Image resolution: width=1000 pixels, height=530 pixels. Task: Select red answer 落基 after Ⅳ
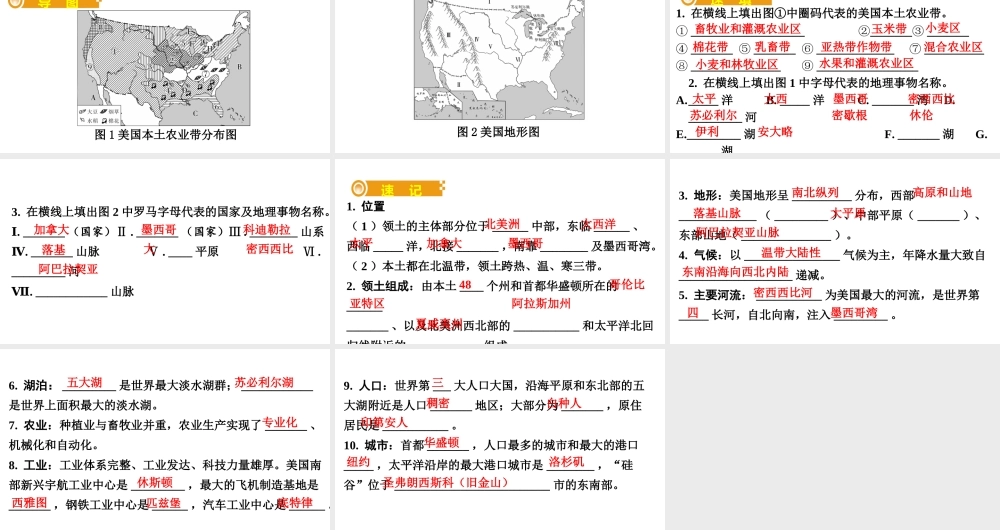[x=54, y=250]
